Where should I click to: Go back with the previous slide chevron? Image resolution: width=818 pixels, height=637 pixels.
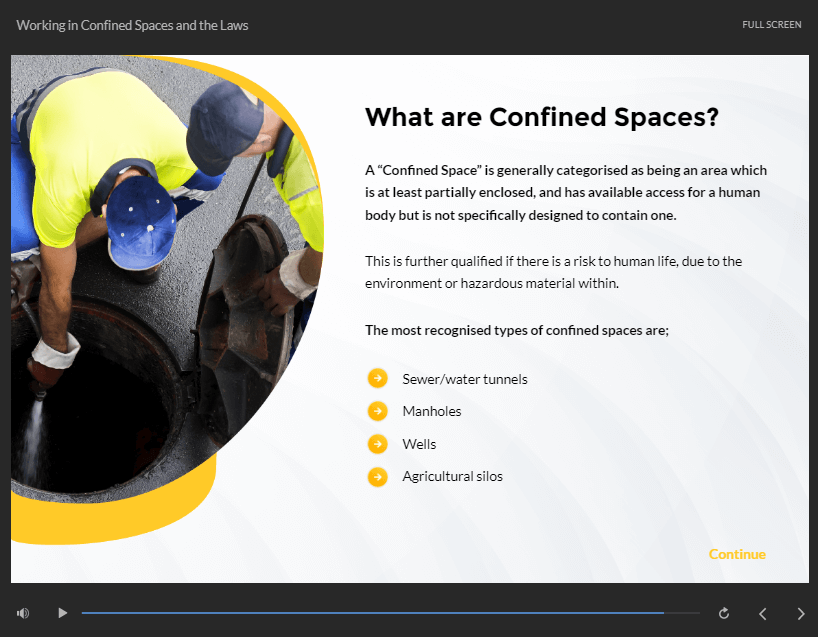pyautogui.click(x=762, y=612)
